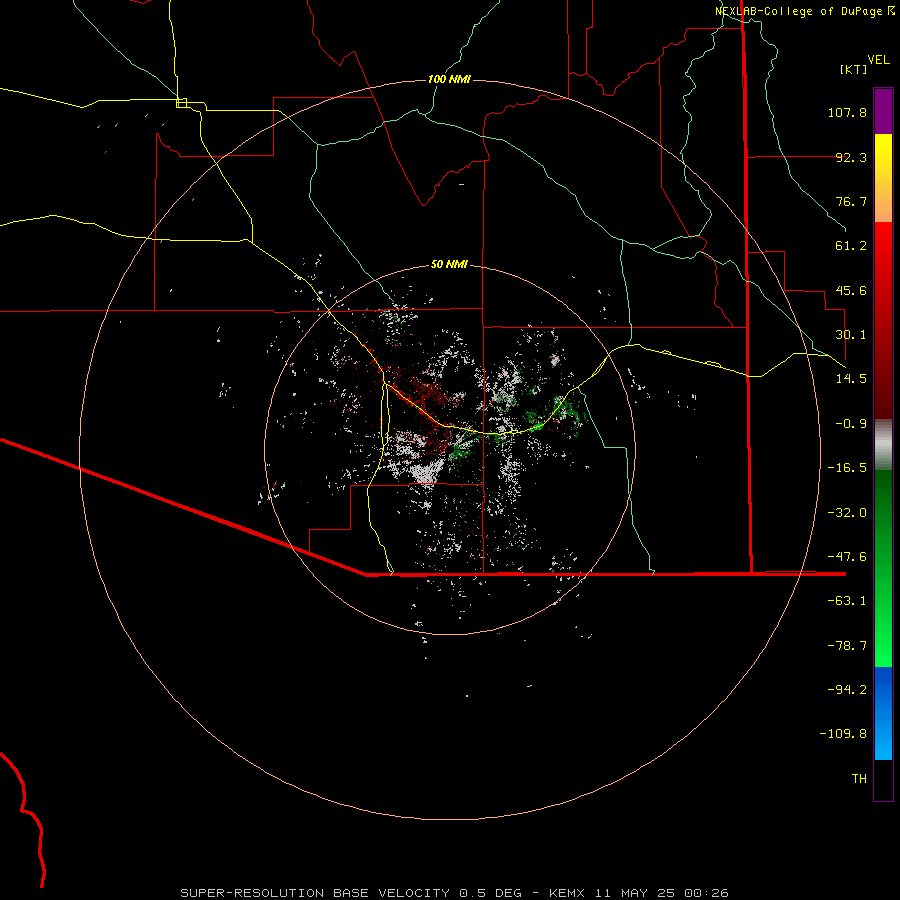
Task: Click the -47.6 velocity scale value
Action: coord(847,557)
